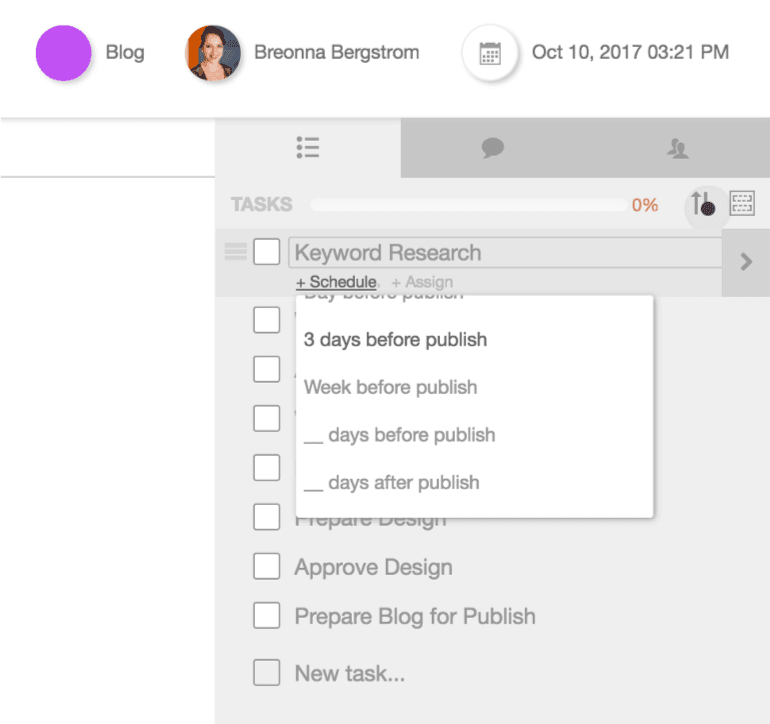This screenshot has width=770, height=724.
Task: Select '3 days before publish' option
Action: tap(395, 340)
